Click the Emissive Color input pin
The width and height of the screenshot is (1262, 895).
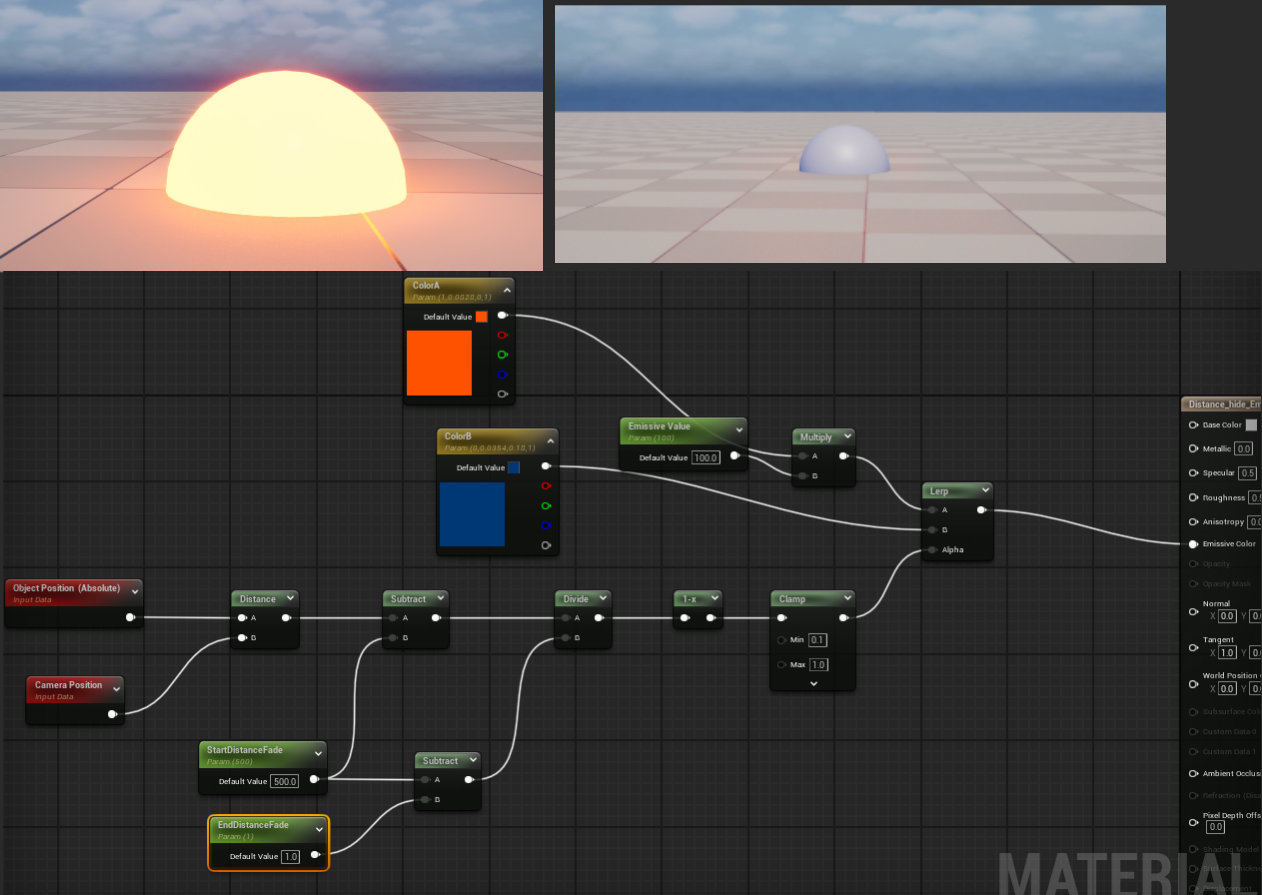(1193, 544)
